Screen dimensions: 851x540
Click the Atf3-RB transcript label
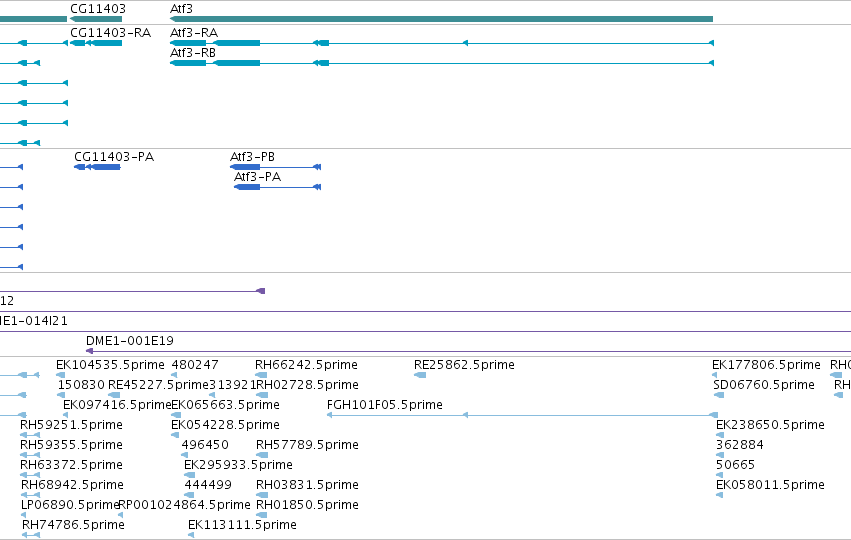(x=193, y=53)
